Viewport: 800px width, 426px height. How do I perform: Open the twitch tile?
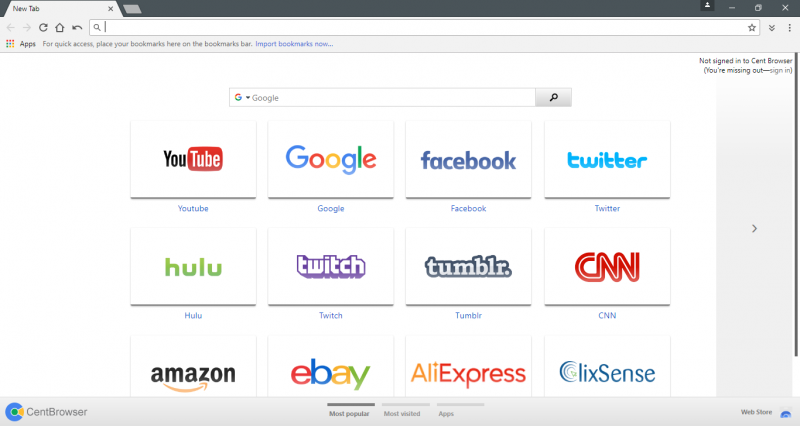(331, 266)
